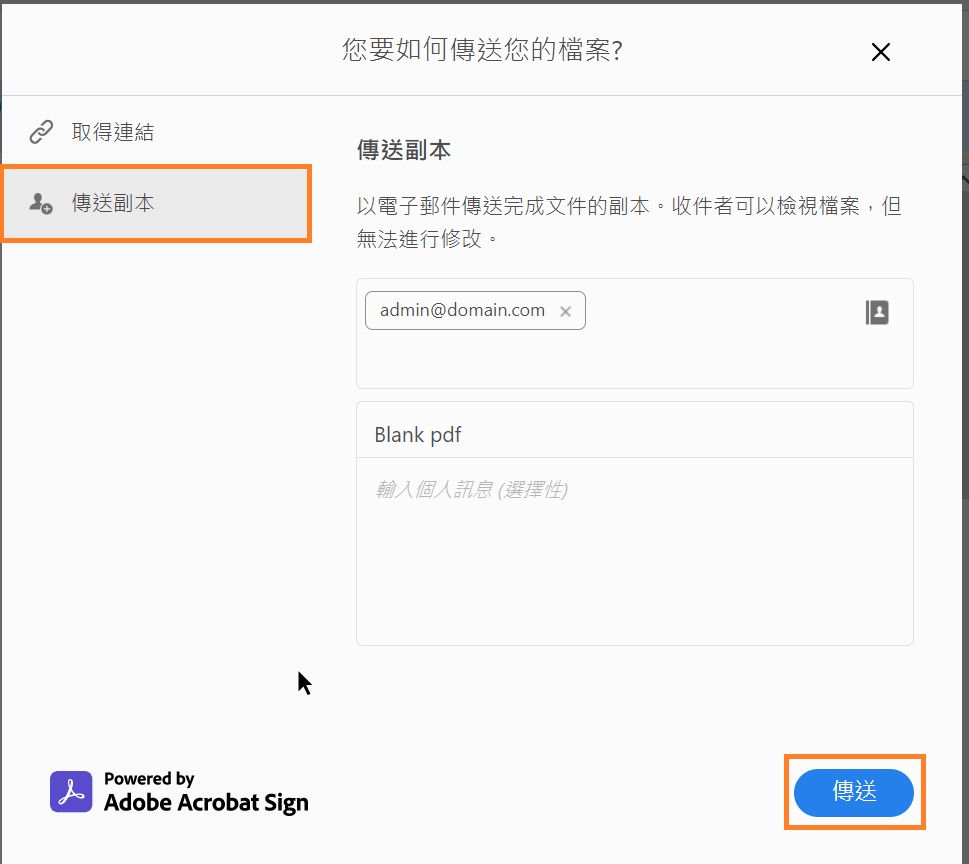Dismiss the recipient tag with the small x

(565, 311)
